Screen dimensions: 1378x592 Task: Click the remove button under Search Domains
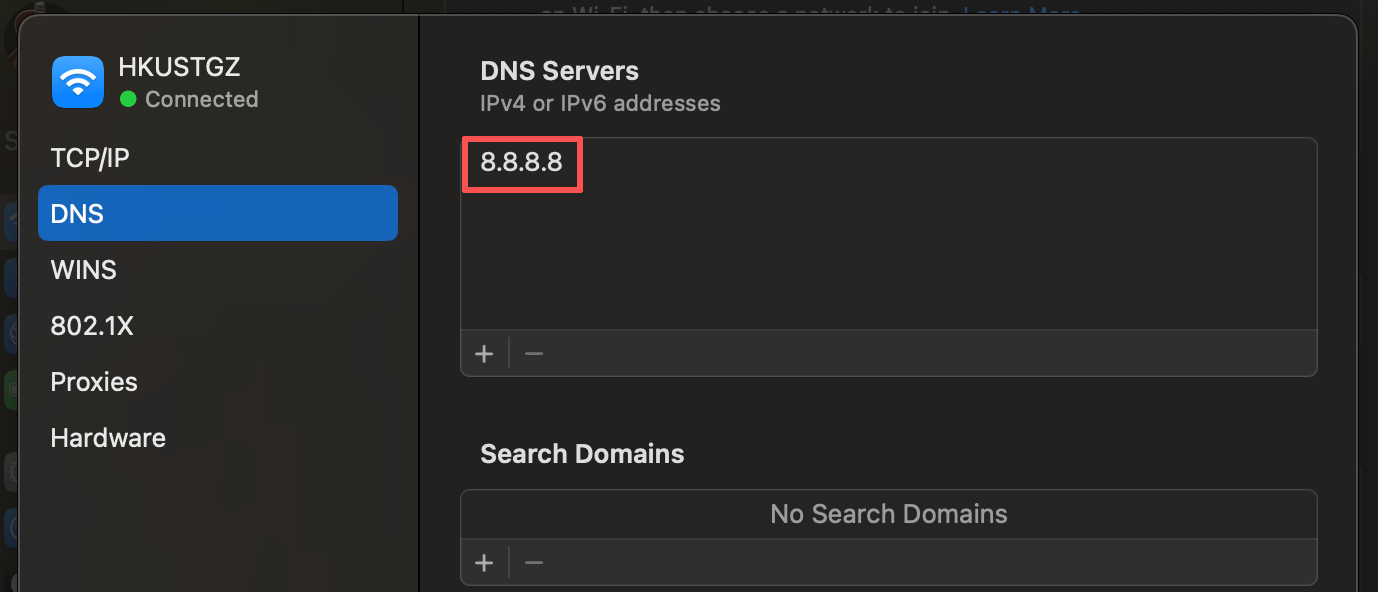[533, 562]
